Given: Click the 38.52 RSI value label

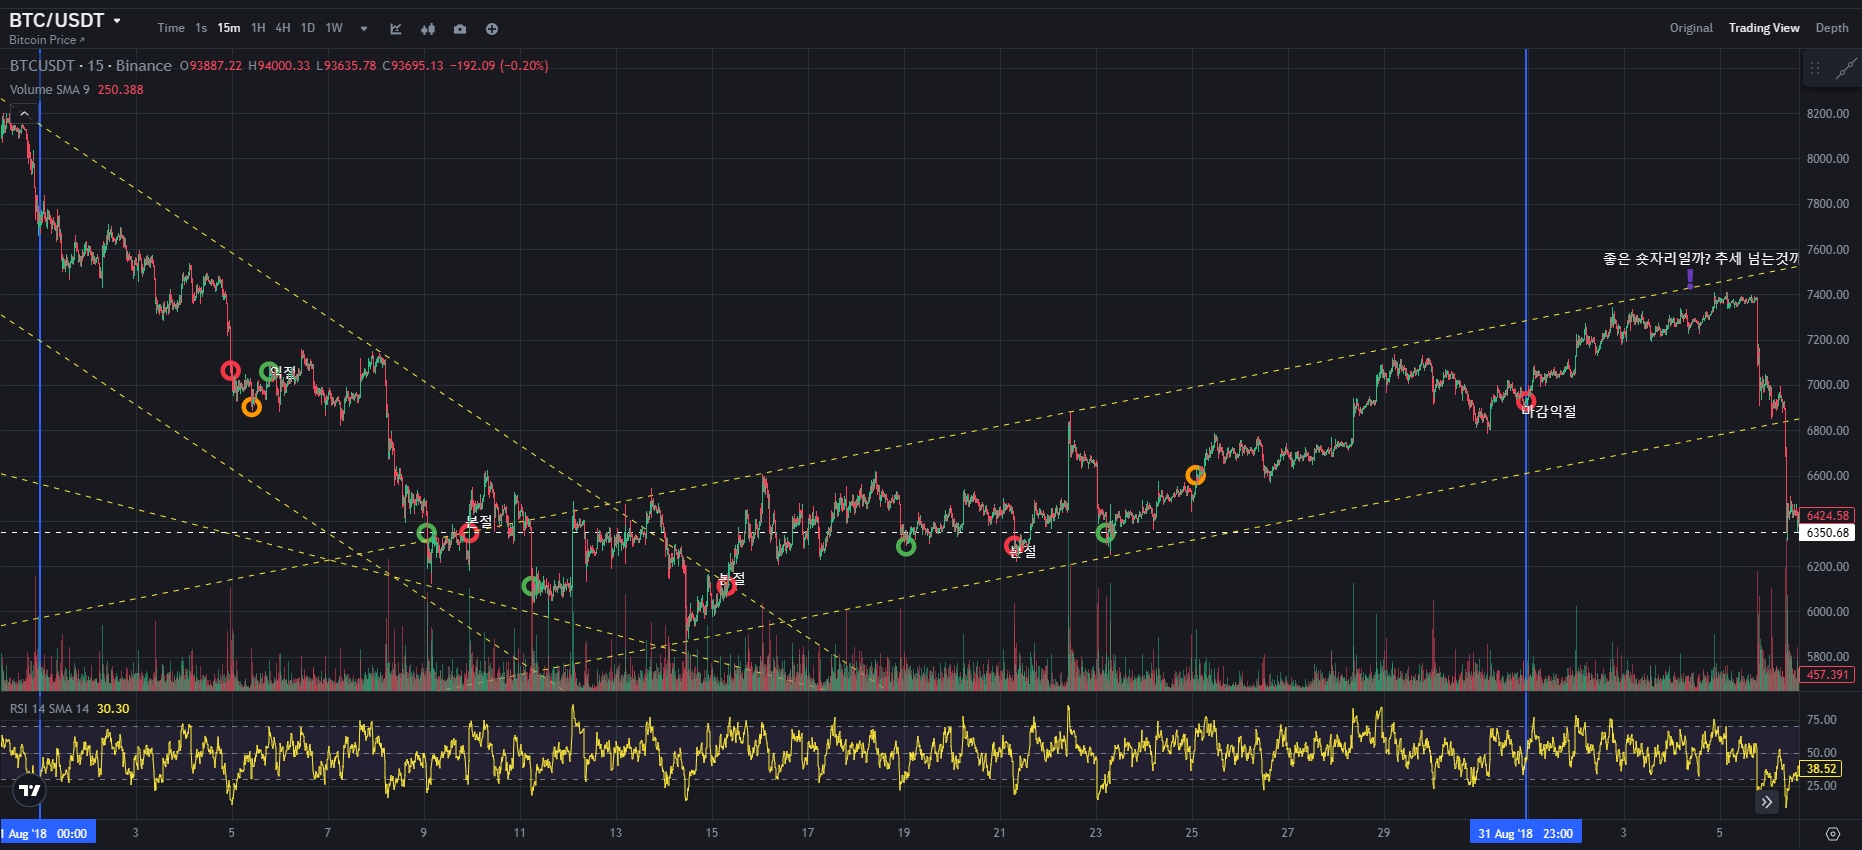Looking at the screenshot, I should point(1821,769).
